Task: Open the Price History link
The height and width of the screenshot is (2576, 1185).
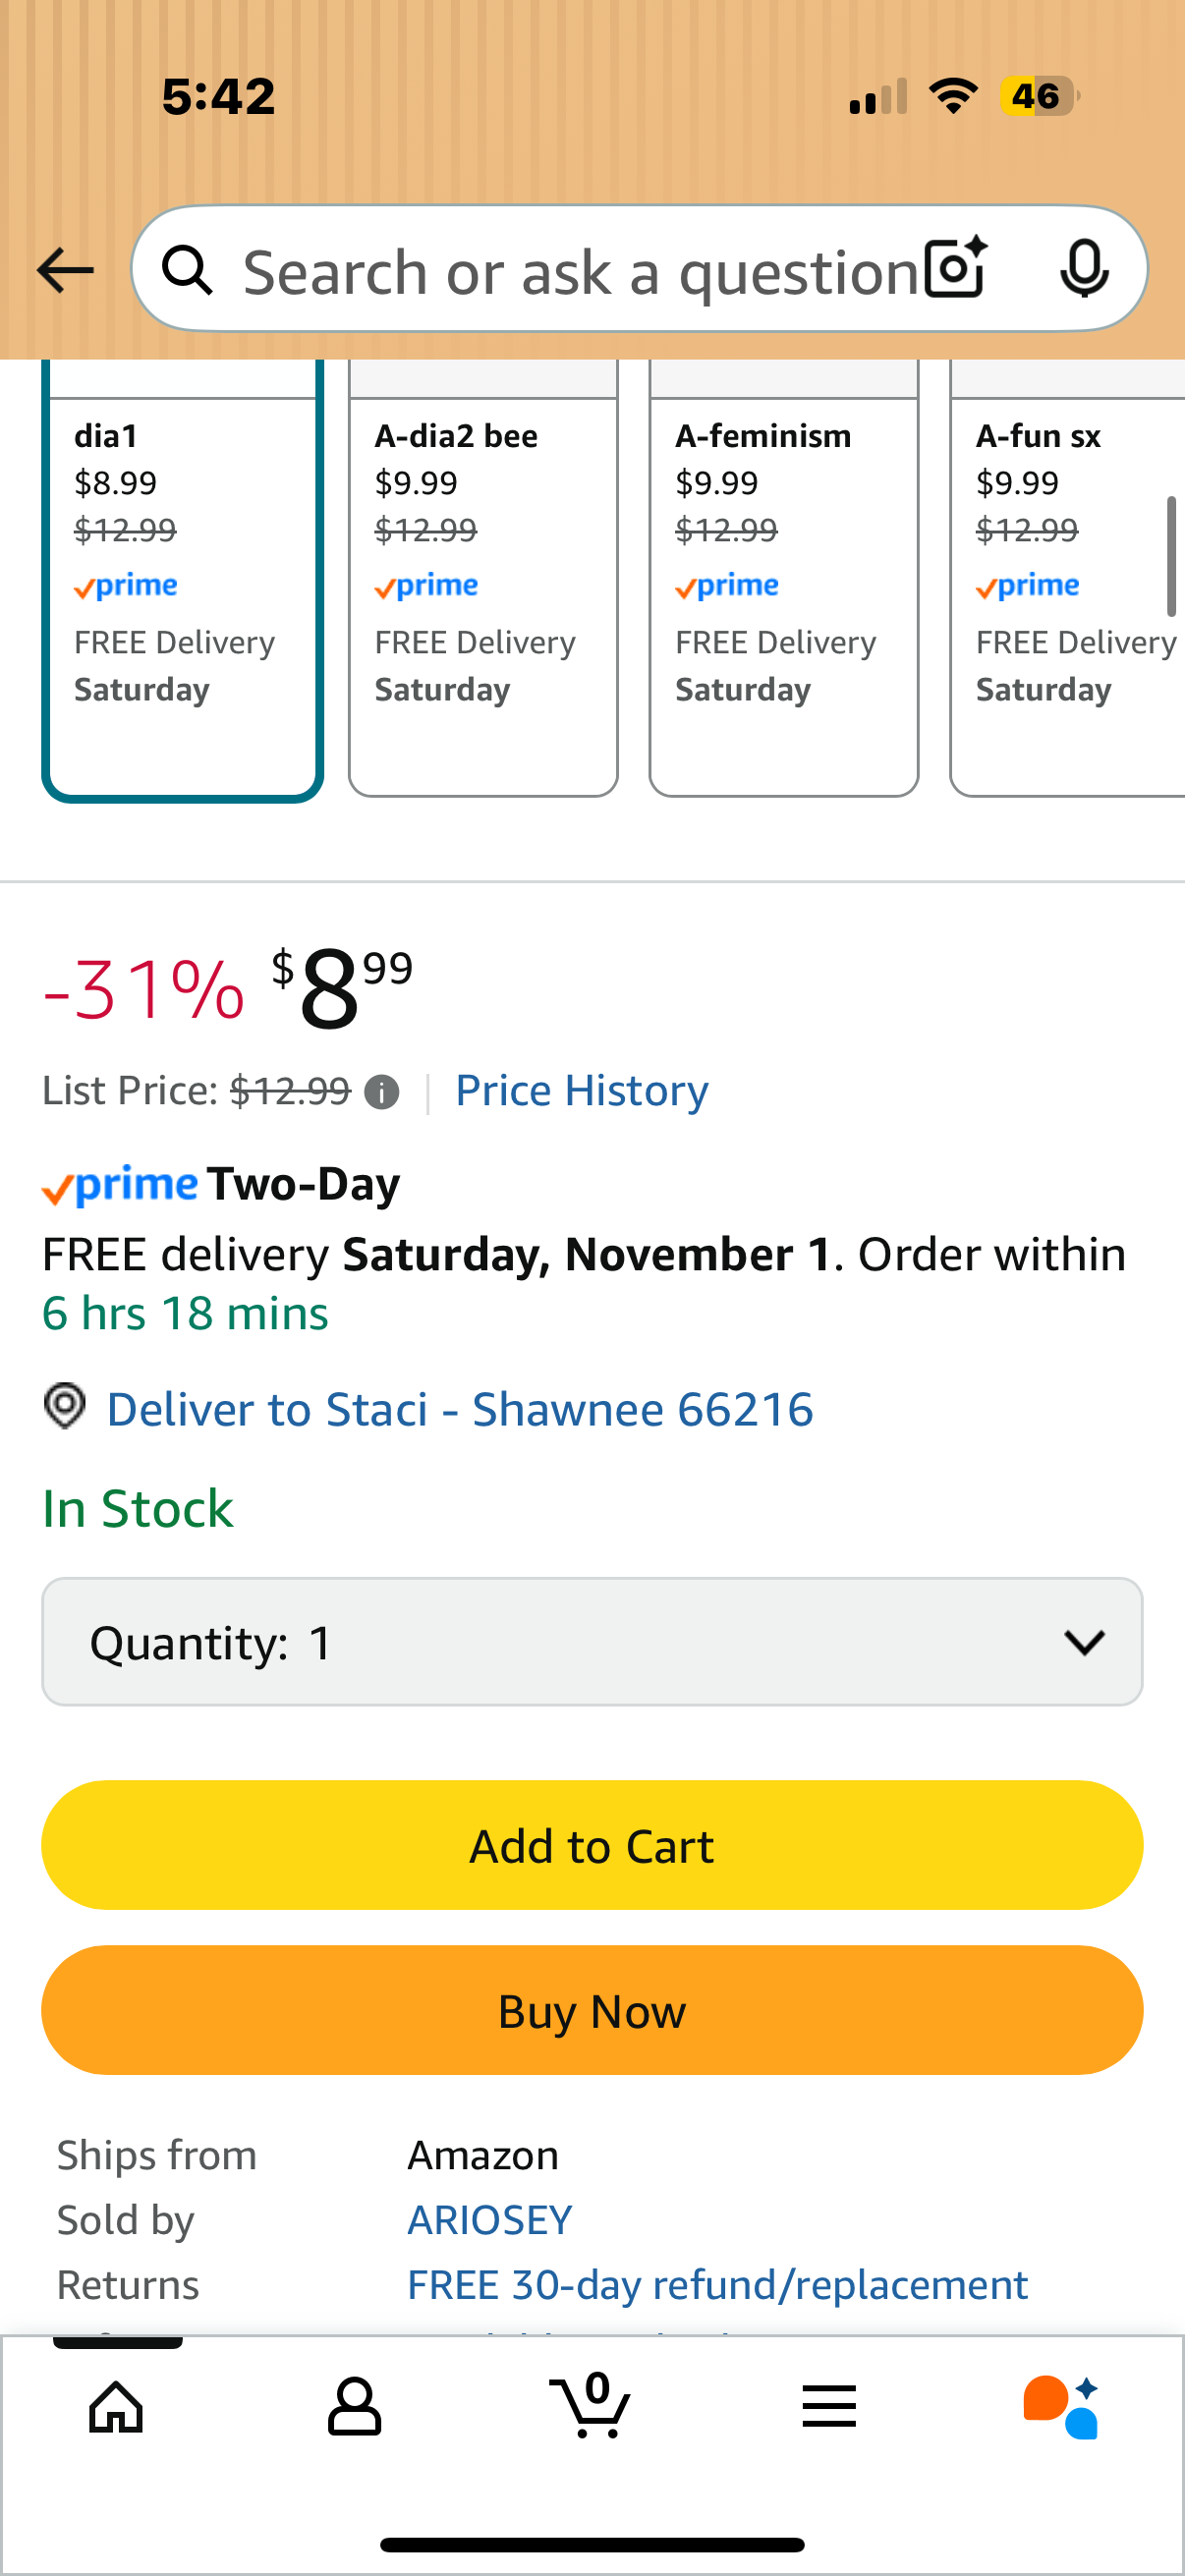Action: click(581, 1090)
